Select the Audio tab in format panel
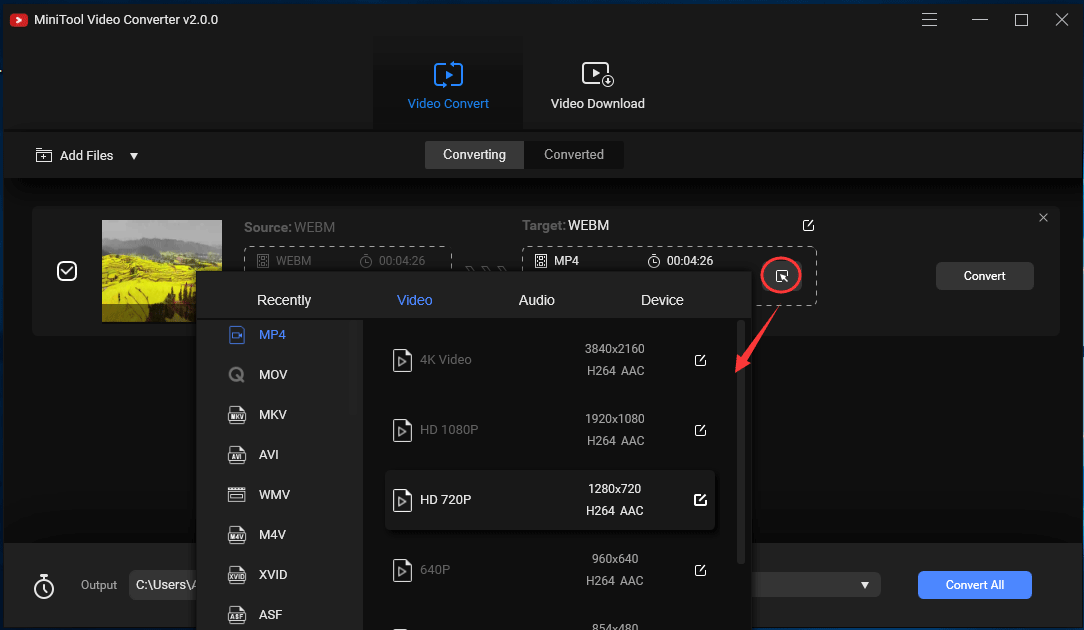The height and width of the screenshot is (630, 1084). (x=536, y=300)
